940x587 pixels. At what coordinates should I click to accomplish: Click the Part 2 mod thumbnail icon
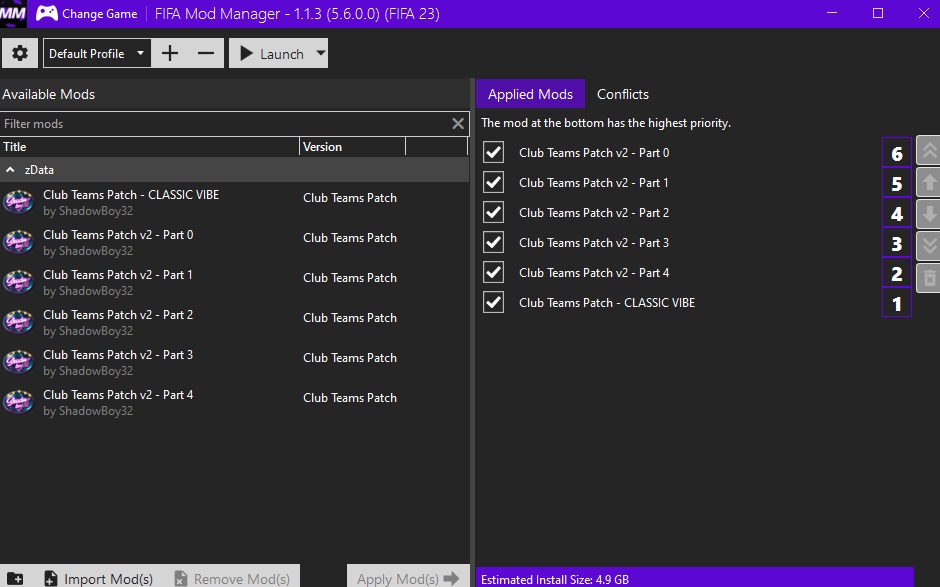[x=19, y=323]
